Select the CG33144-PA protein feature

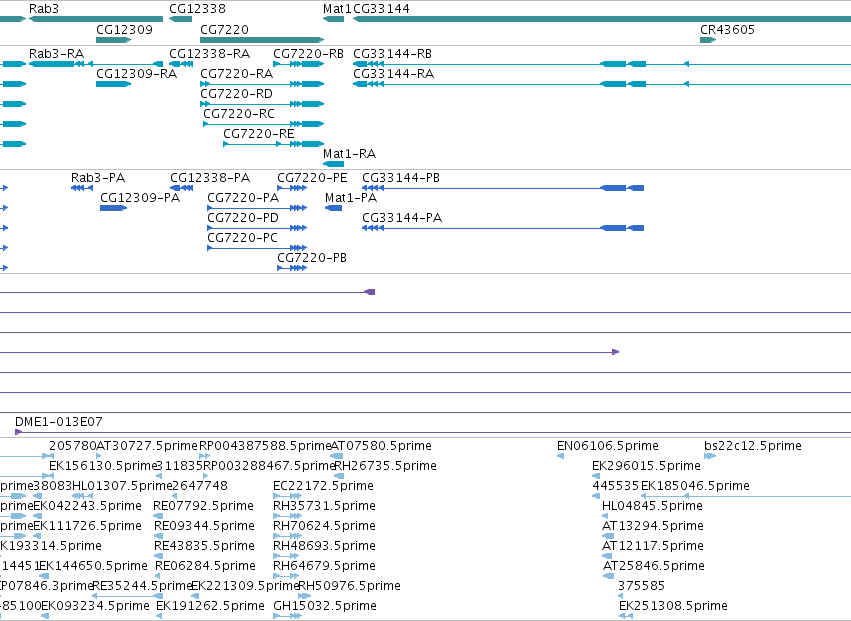click(503, 228)
